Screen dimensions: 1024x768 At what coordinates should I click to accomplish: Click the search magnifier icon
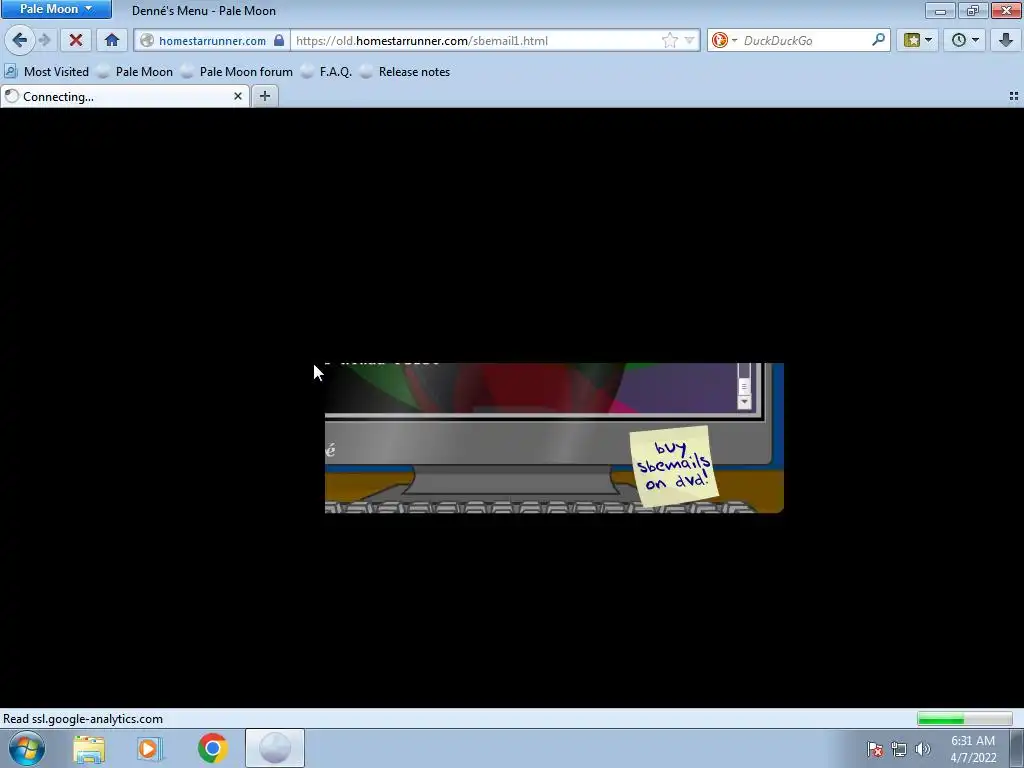click(878, 40)
